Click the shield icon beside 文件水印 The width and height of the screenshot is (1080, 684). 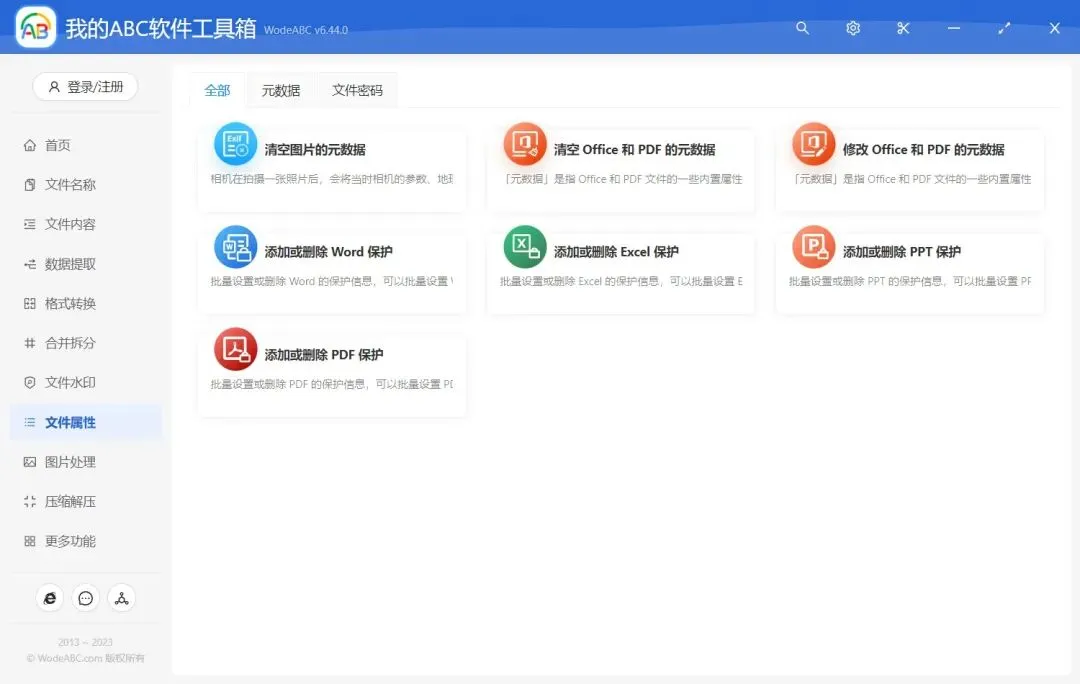point(30,382)
